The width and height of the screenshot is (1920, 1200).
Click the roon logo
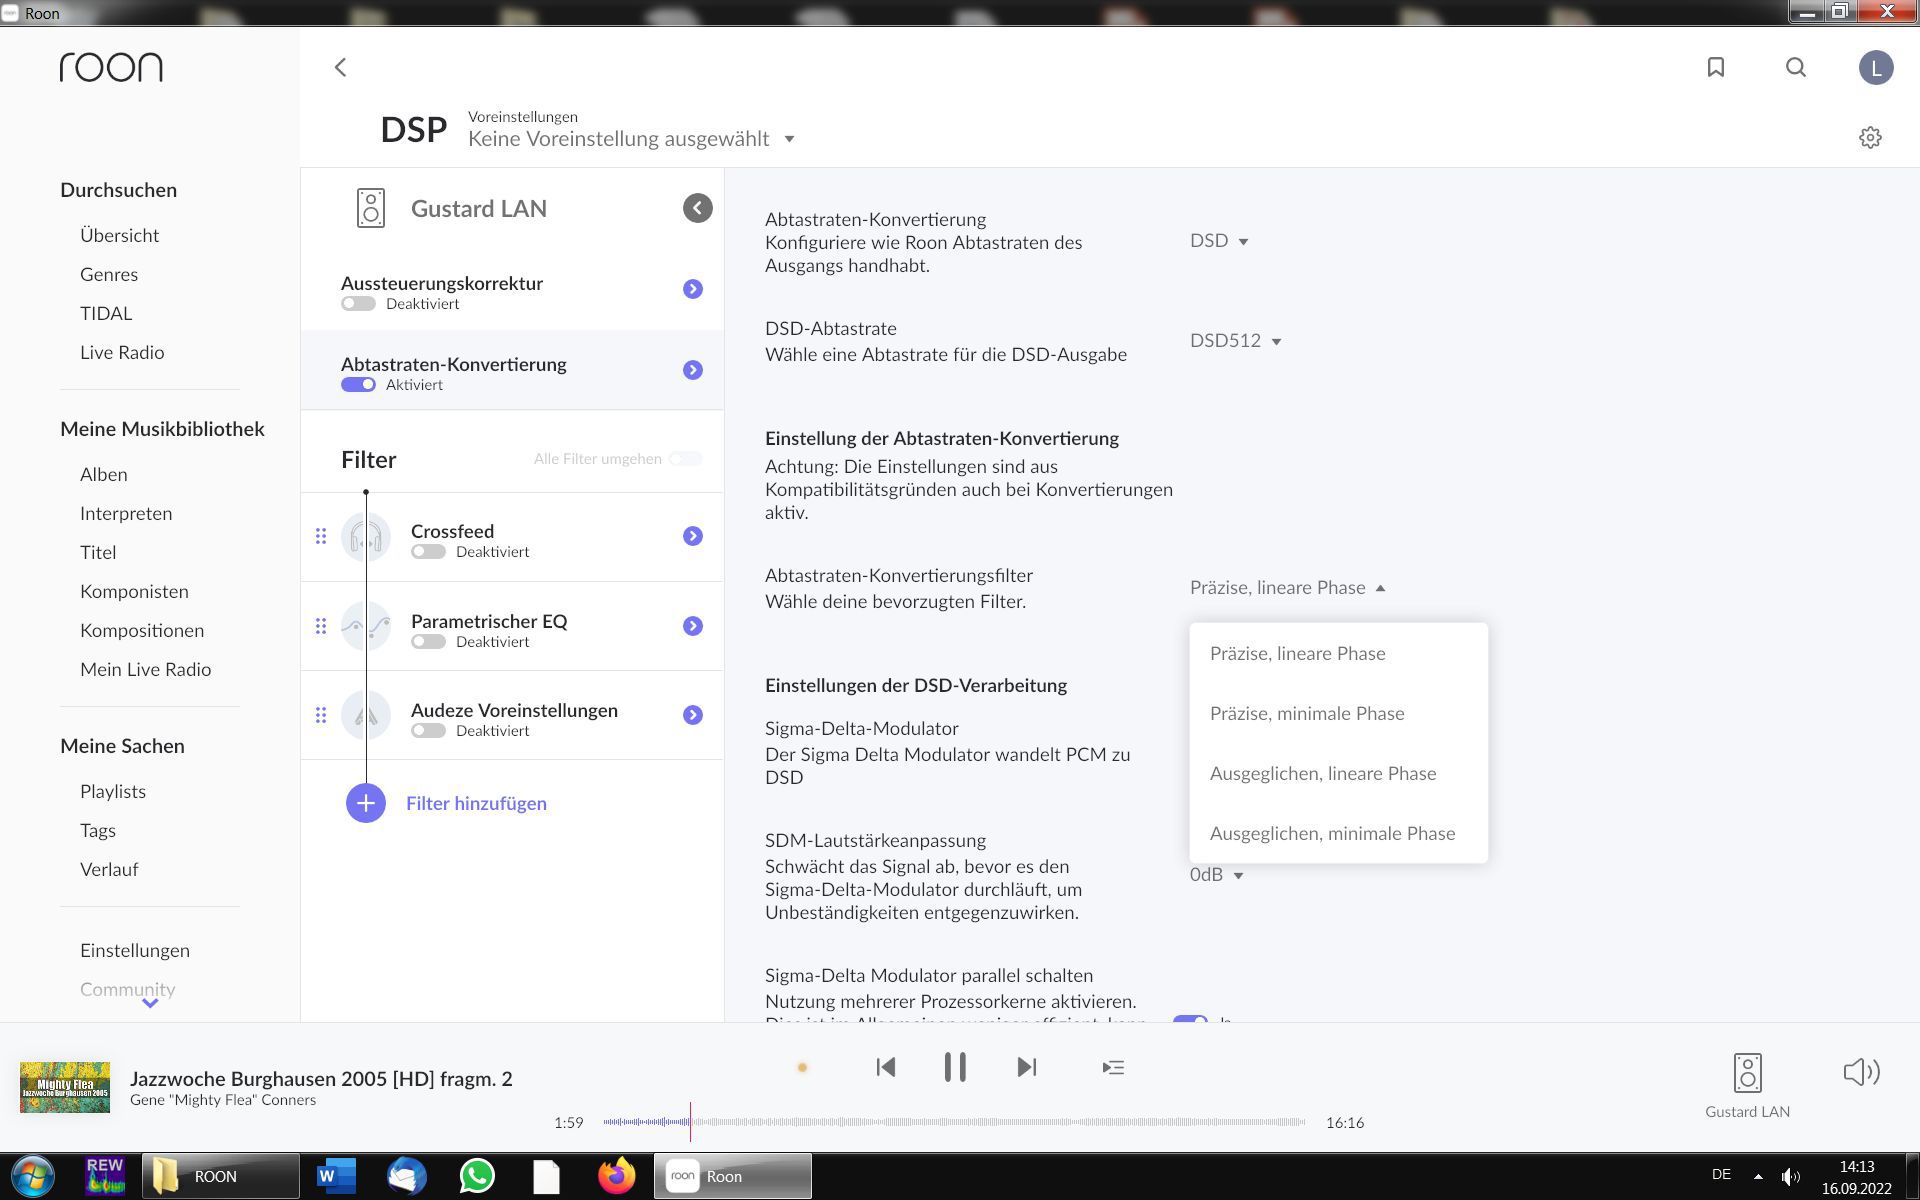click(x=111, y=67)
